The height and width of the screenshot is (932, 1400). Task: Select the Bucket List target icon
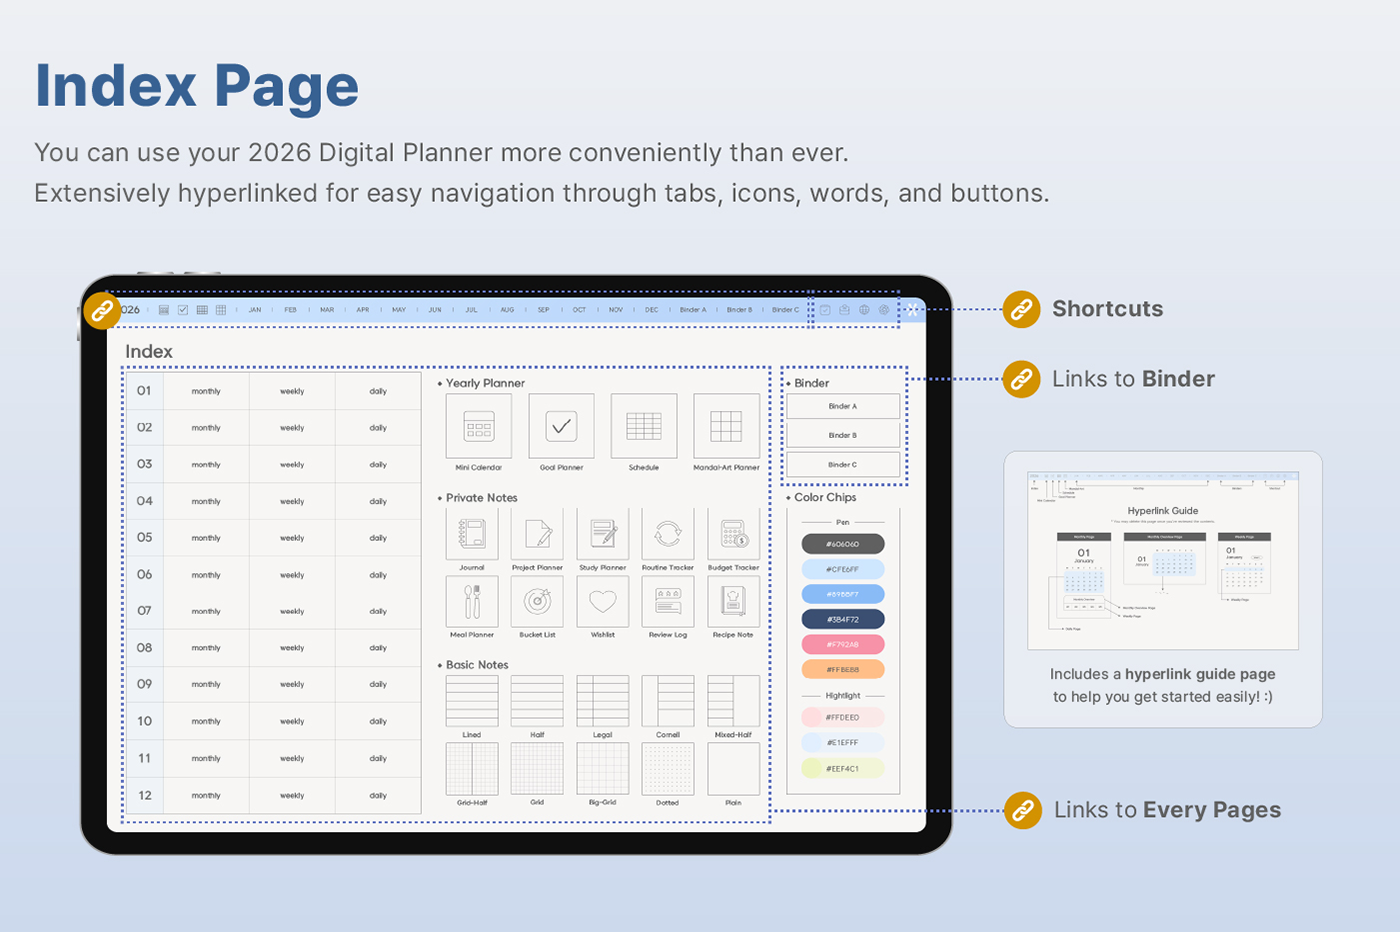tap(537, 601)
